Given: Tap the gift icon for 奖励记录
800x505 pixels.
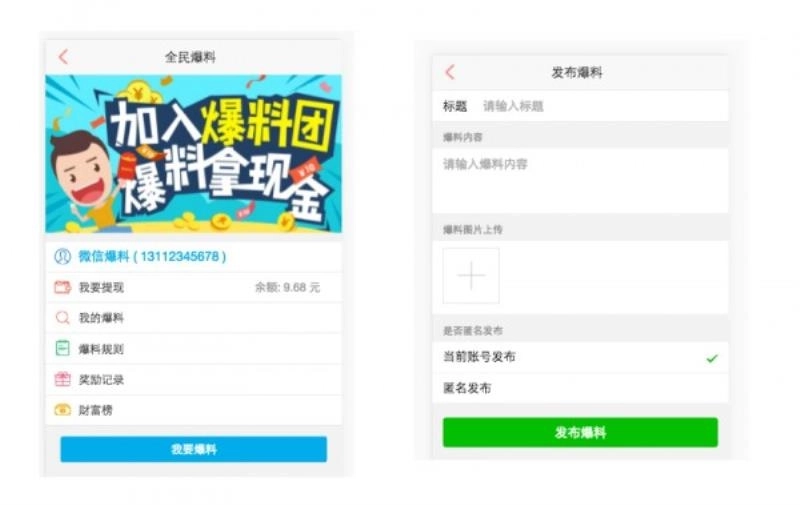Looking at the screenshot, I should 62,379.
